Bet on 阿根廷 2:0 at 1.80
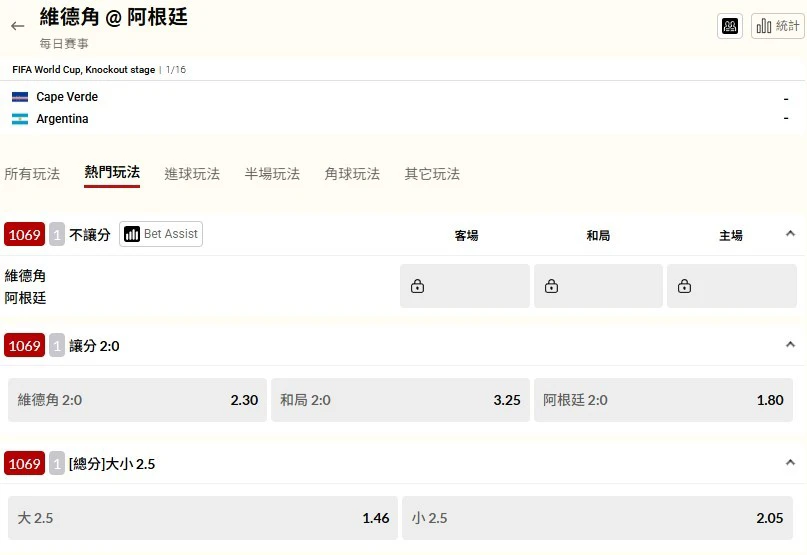807x555 pixels. (x=663, y=400)
